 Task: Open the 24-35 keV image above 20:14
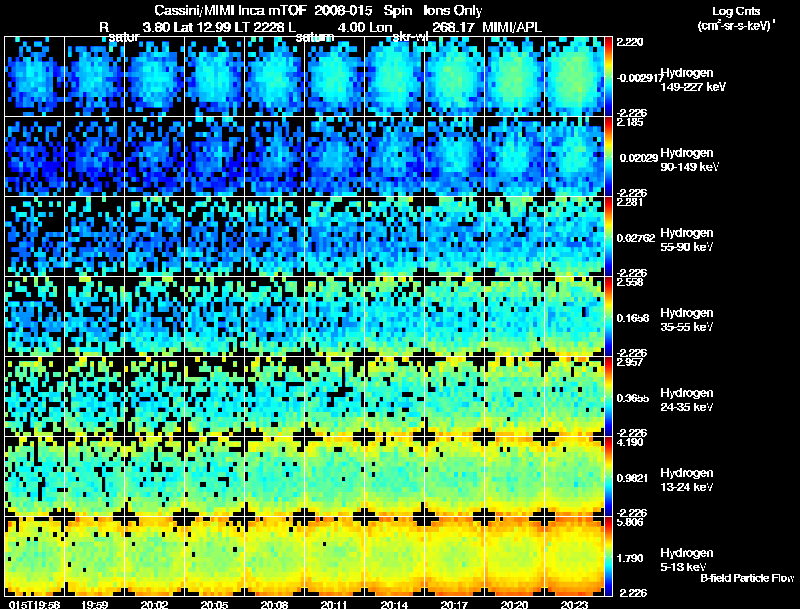[x=394, y=397]
